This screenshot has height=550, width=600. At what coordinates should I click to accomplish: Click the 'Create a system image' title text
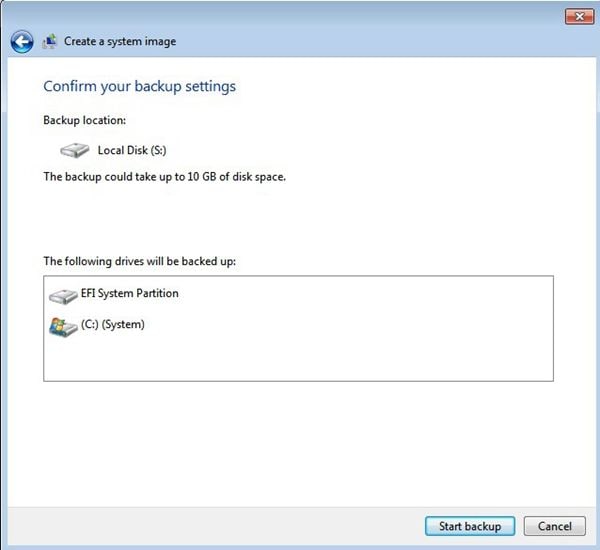coord(120,41)
